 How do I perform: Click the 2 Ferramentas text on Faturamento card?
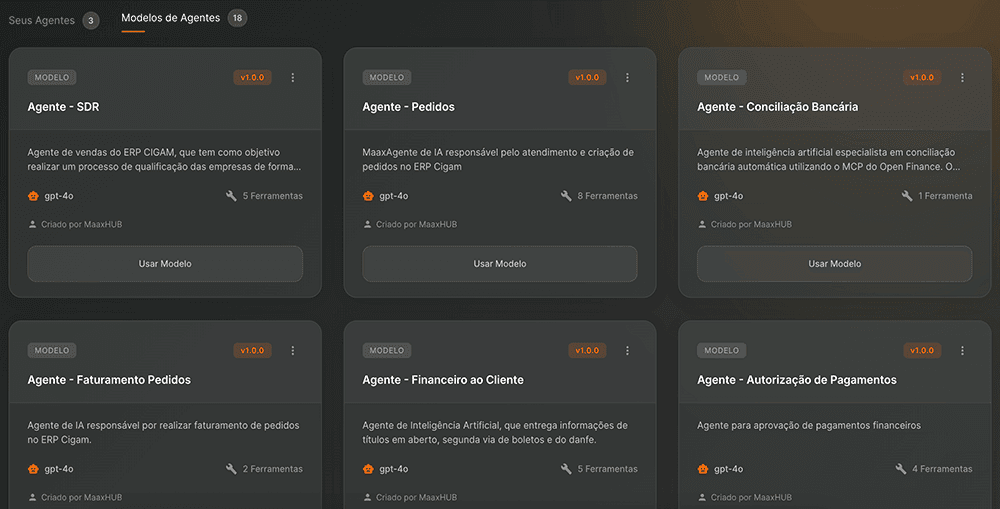pyautogui.click(x=272, y=469)
